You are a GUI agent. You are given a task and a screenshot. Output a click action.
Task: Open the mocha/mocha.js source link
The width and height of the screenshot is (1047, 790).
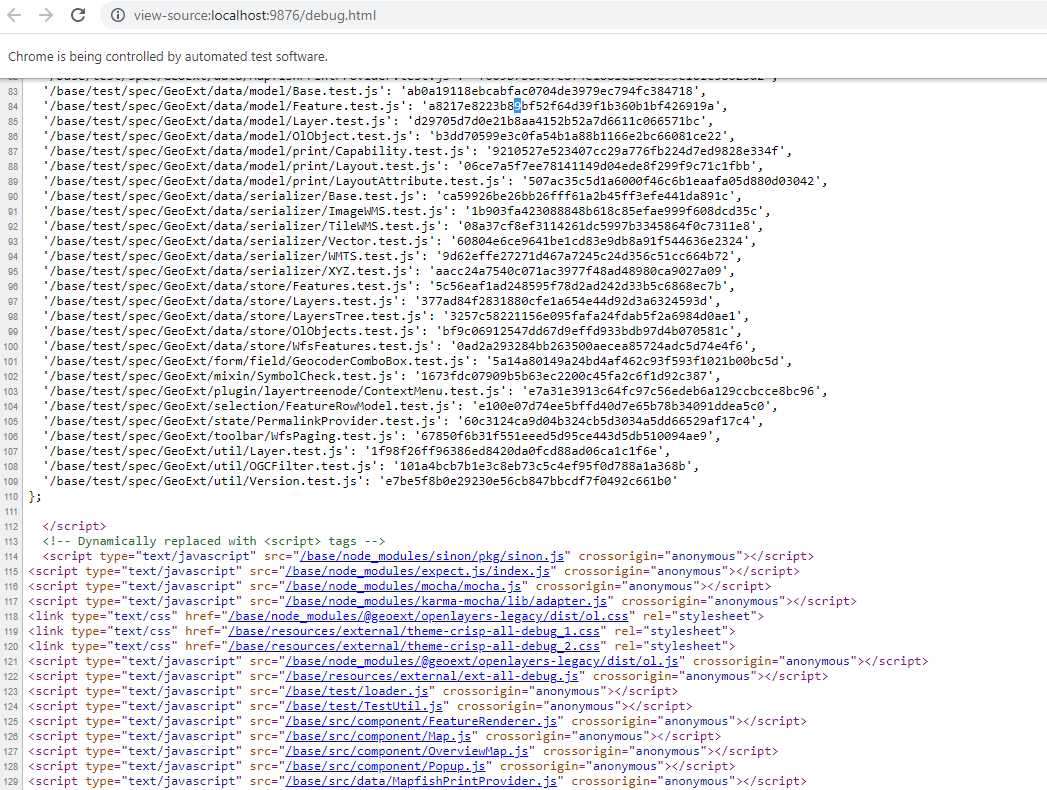click(x=403, y=586)
